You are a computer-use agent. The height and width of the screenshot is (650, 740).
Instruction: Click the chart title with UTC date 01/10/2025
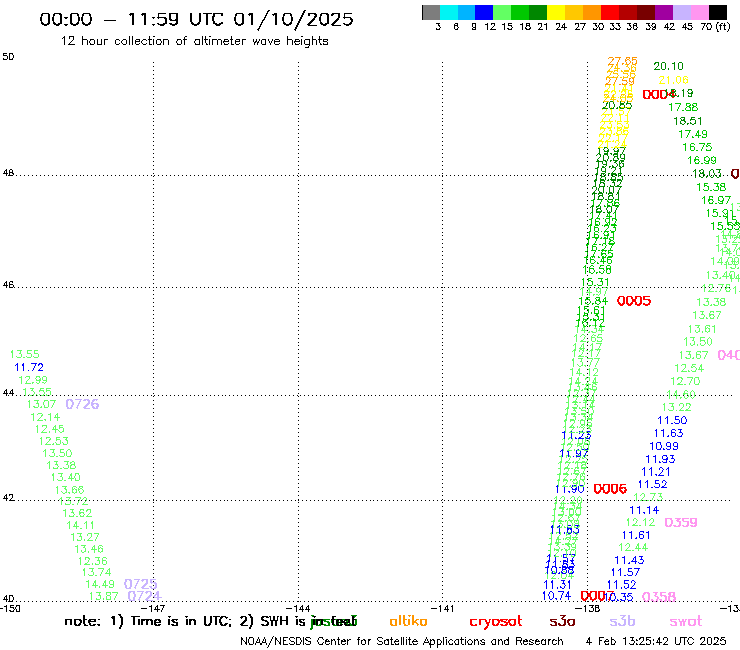click(x=196, y=19)
